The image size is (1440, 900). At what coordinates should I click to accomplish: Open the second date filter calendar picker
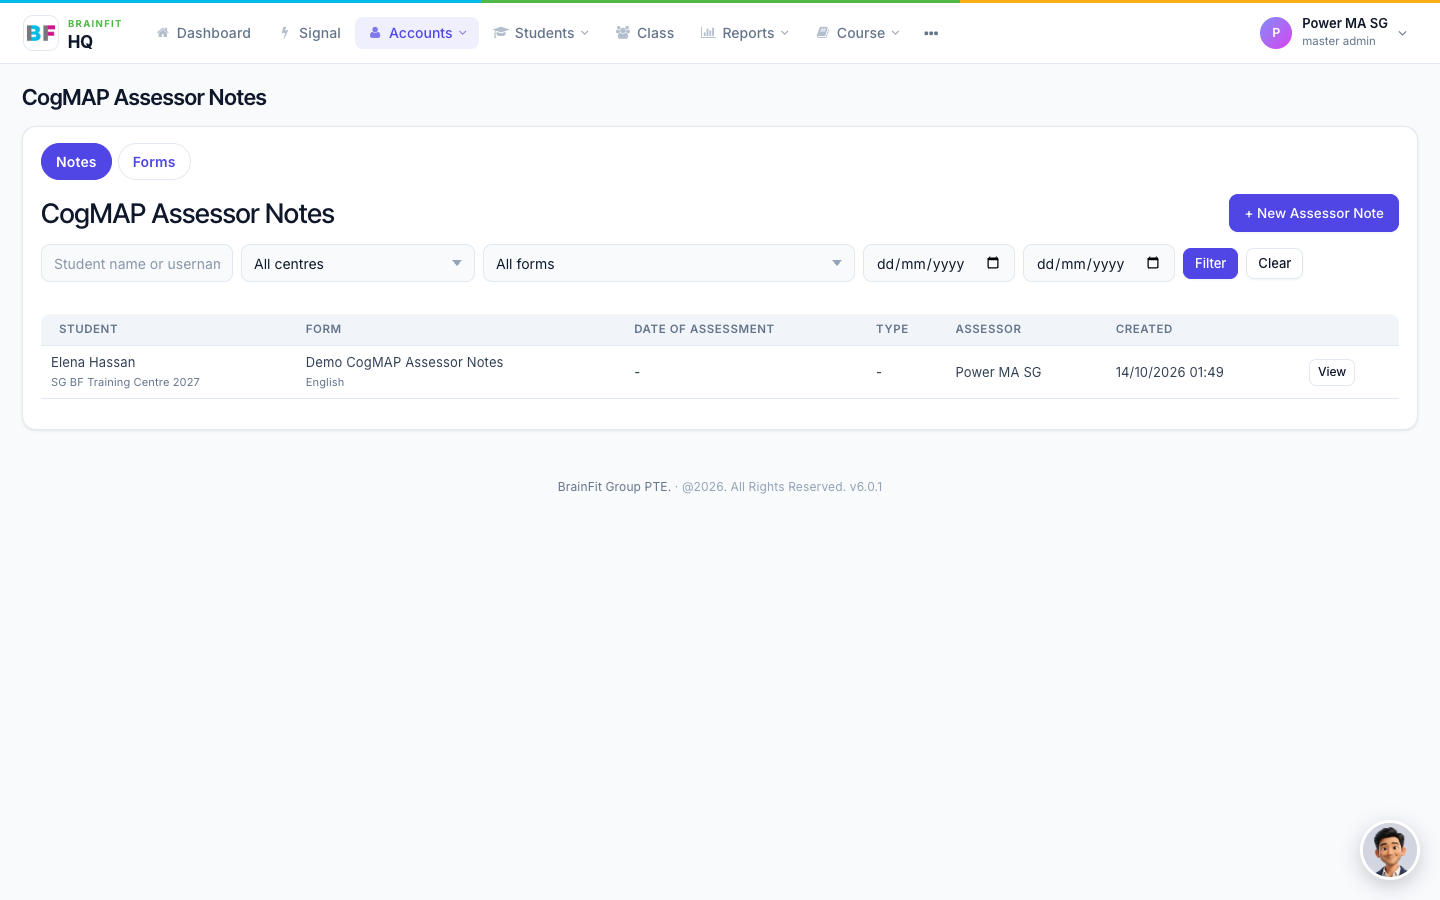pyautogui.click(x=1153, y=263)
